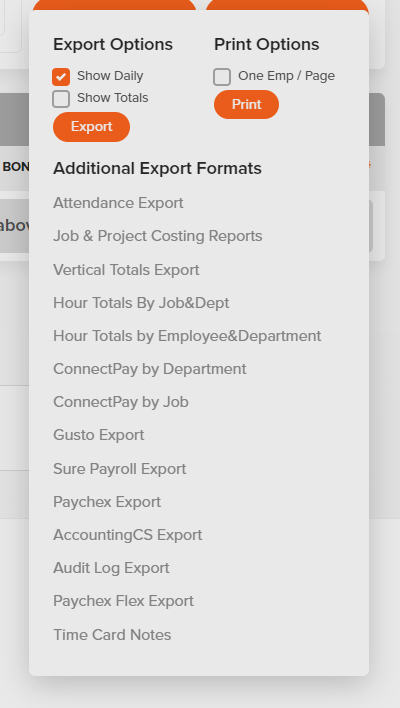
Task: Choose Vertical Totals Export
Action: (x=126, y=270)
